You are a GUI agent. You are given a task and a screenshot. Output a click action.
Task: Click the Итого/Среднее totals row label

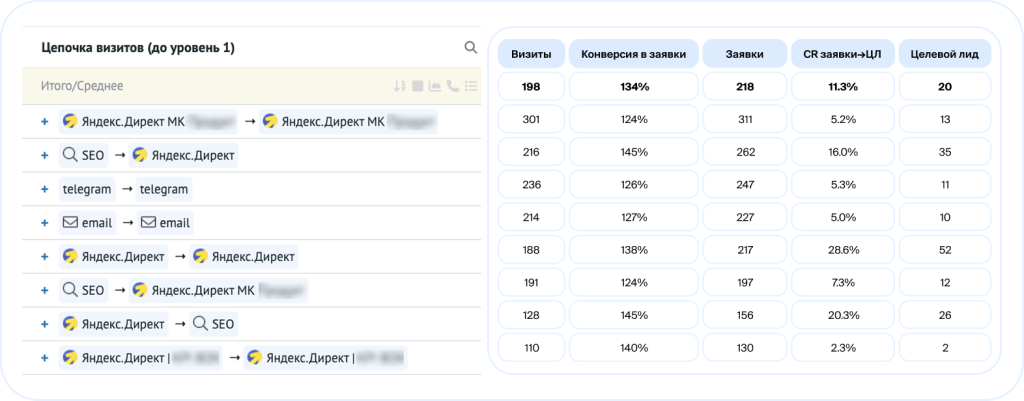pyautogui.click(x=83, y=86)
